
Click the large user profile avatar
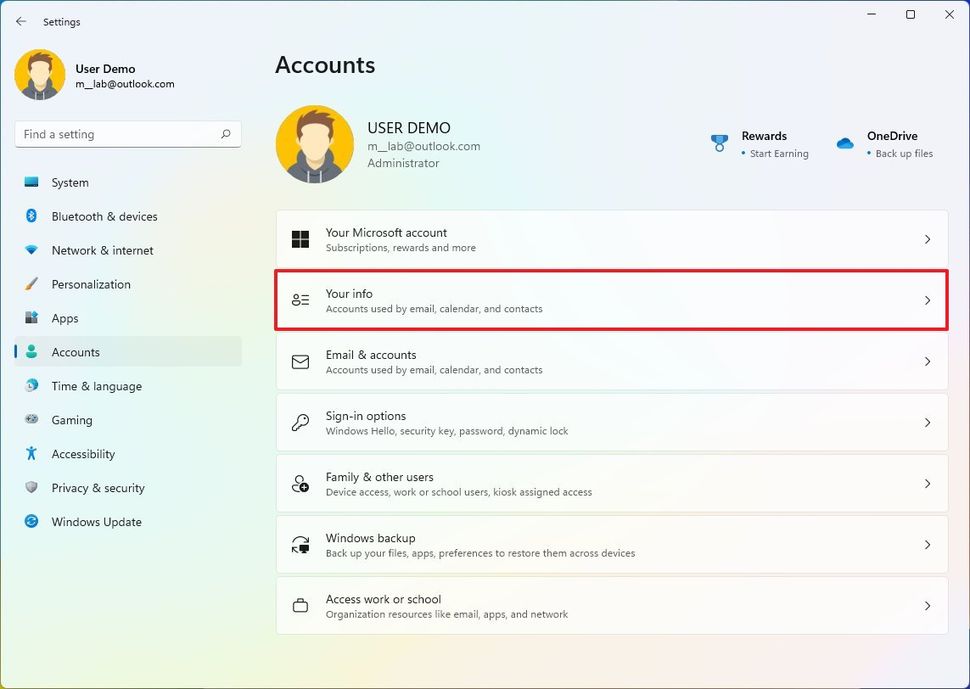point(314,145)
